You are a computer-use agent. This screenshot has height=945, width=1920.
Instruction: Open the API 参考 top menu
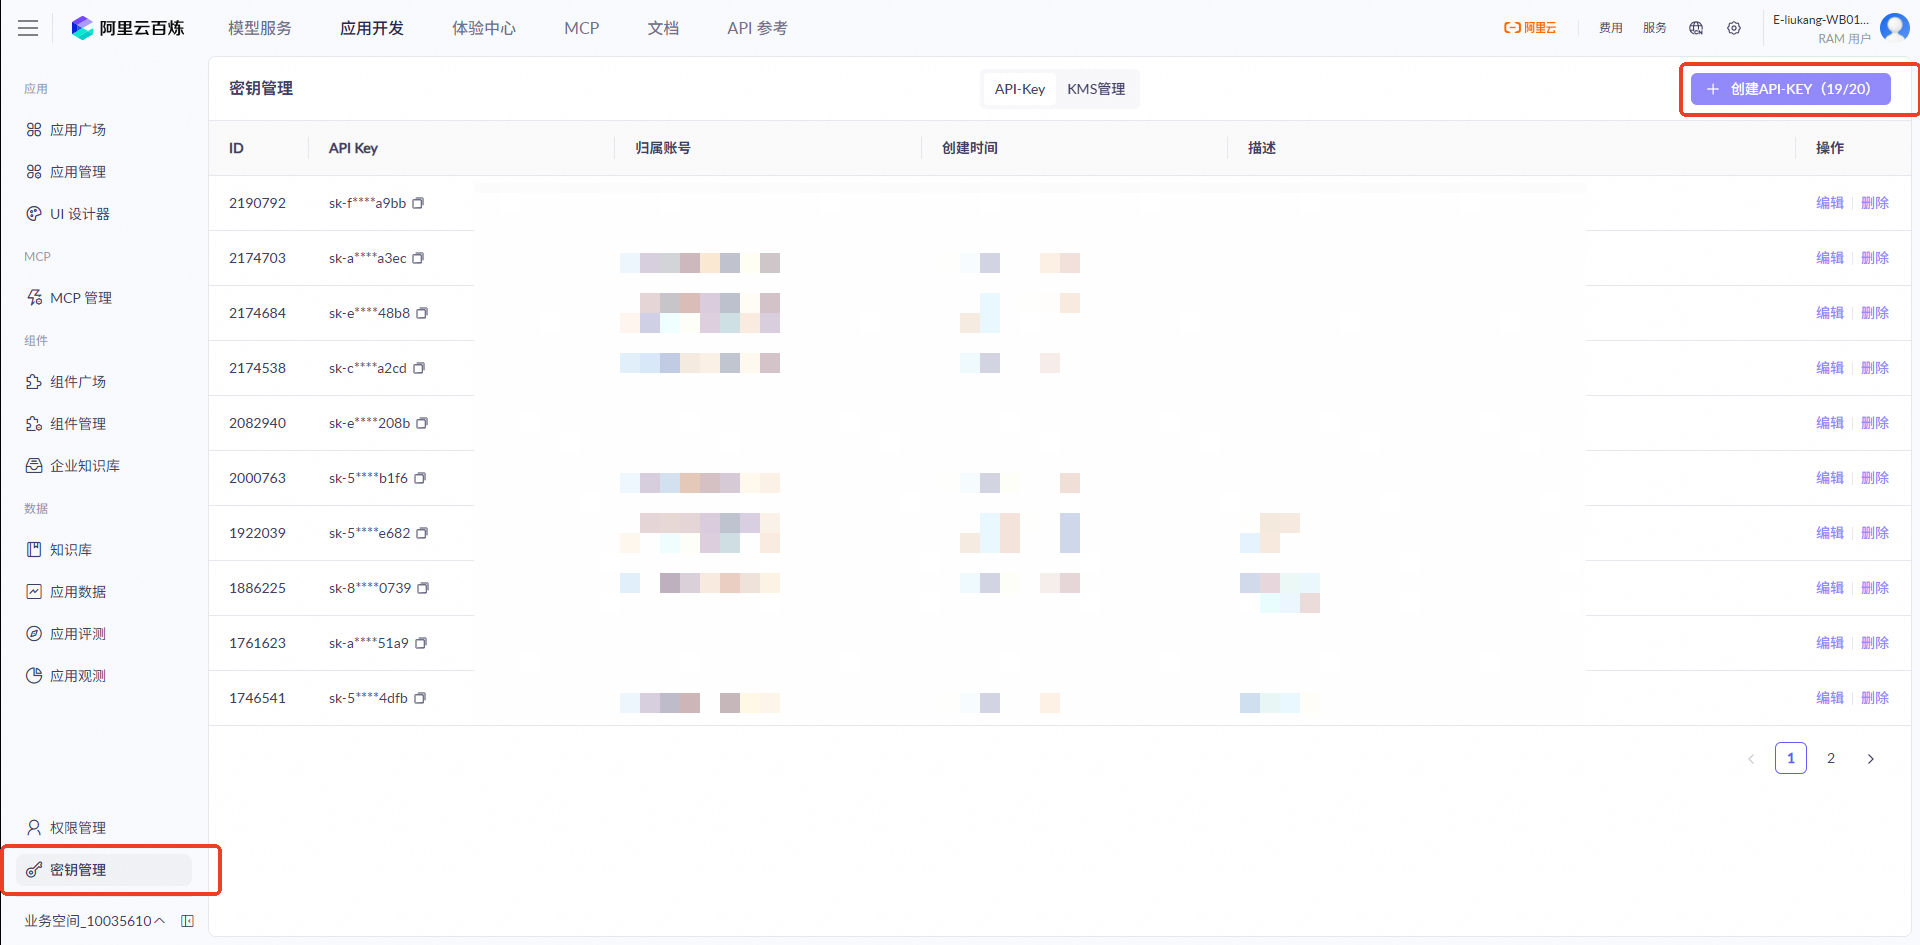pos(757,28)
